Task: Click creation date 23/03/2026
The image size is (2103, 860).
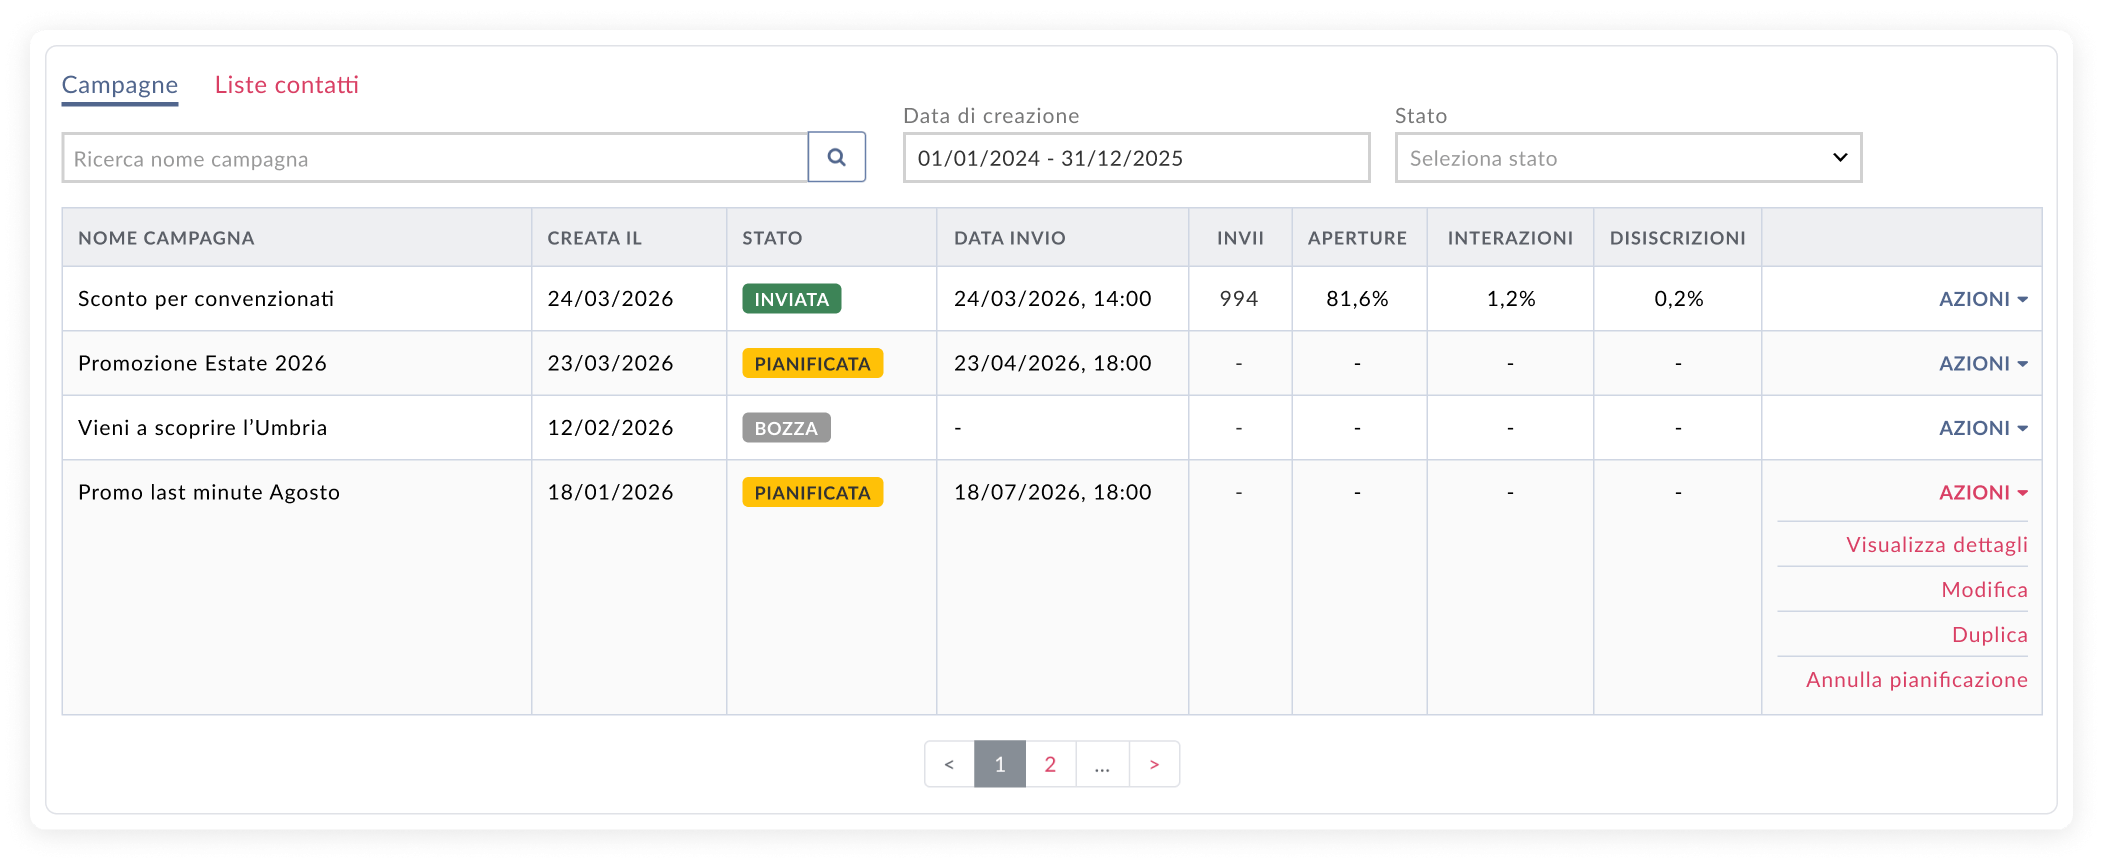Action: click(610, 364)
